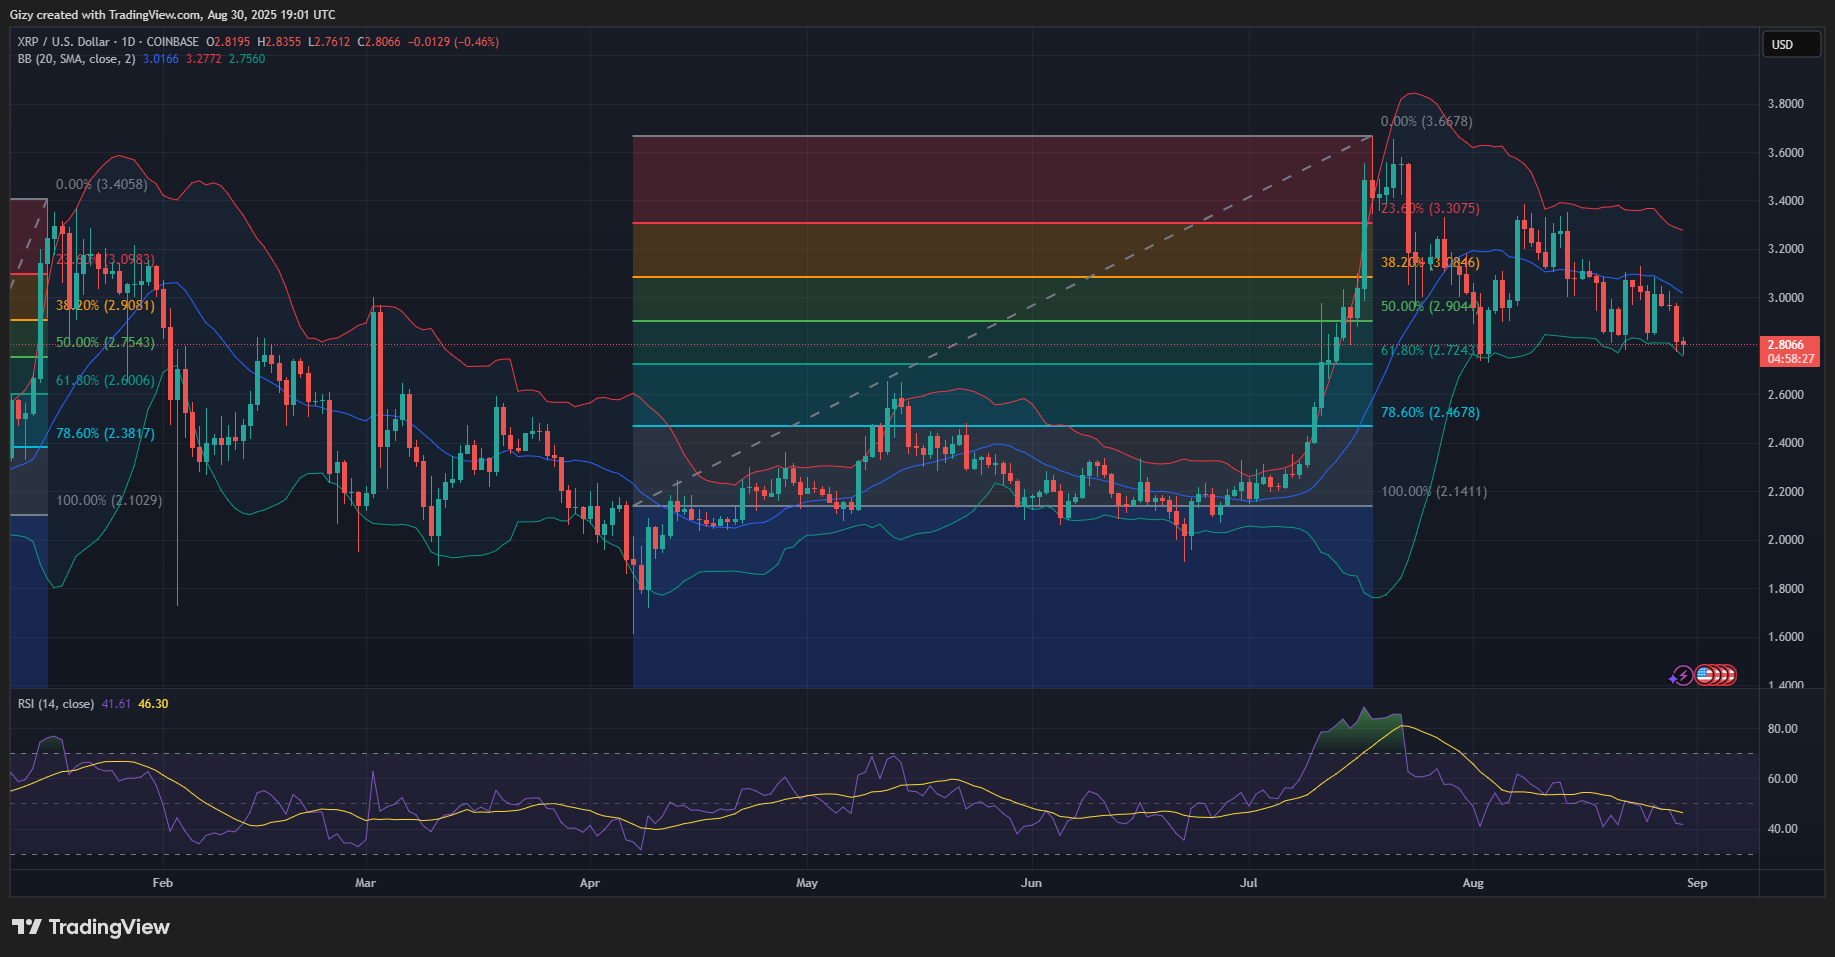This screenshot has width=1835, height=957.
Task: Click the 100.00% (2.1411) Fibonacci label
Action: pos(1433,492)
